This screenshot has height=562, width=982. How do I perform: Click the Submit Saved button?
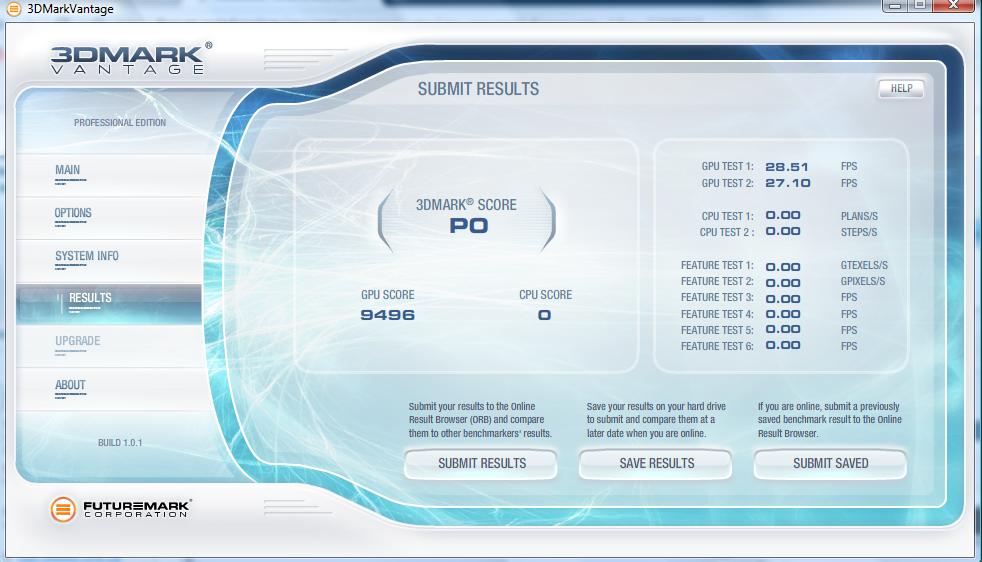(830, 464)
